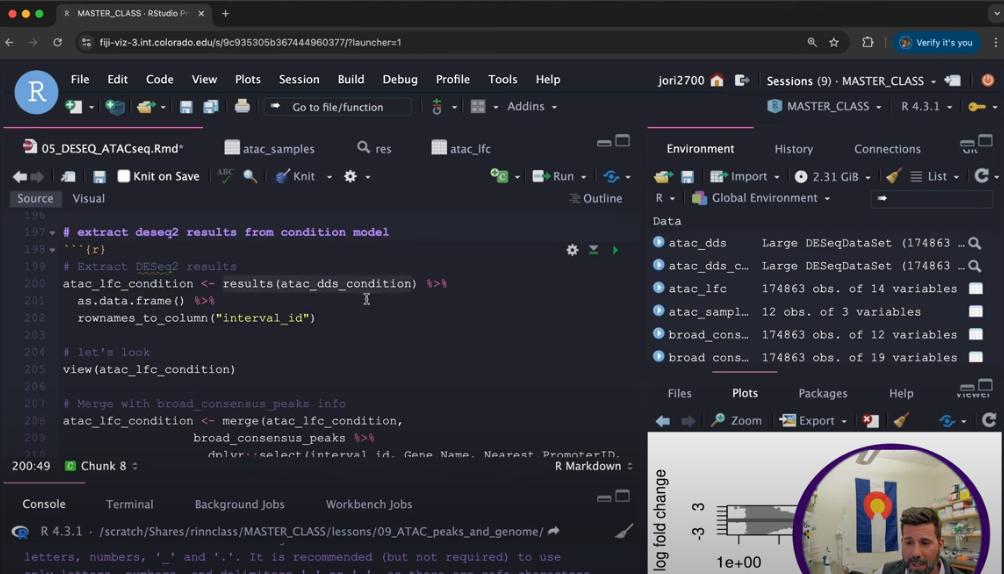The height and width of the screenshot is (574, 1004).
Task: Switch to History tab
Action: (793, 149)
